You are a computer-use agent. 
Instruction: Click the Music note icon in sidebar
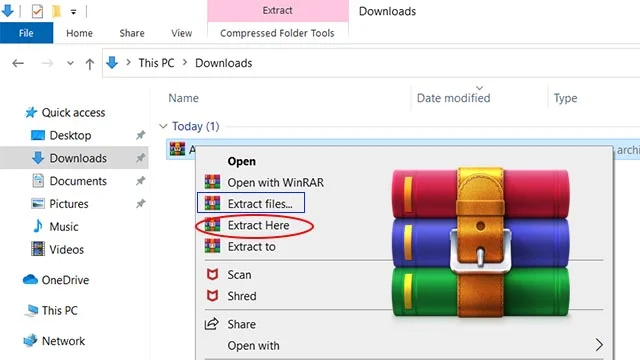(x=38, y=226)
